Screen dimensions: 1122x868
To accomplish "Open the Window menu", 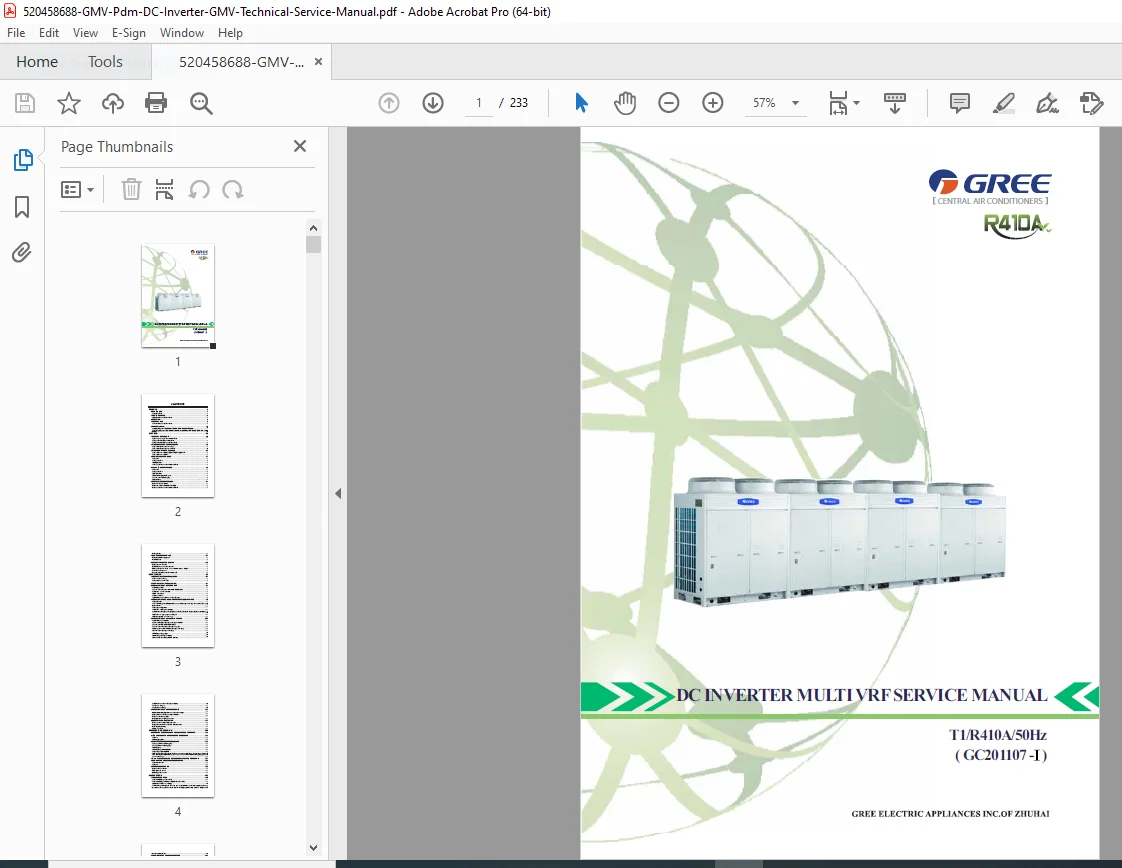I will [x=182, y=33].
